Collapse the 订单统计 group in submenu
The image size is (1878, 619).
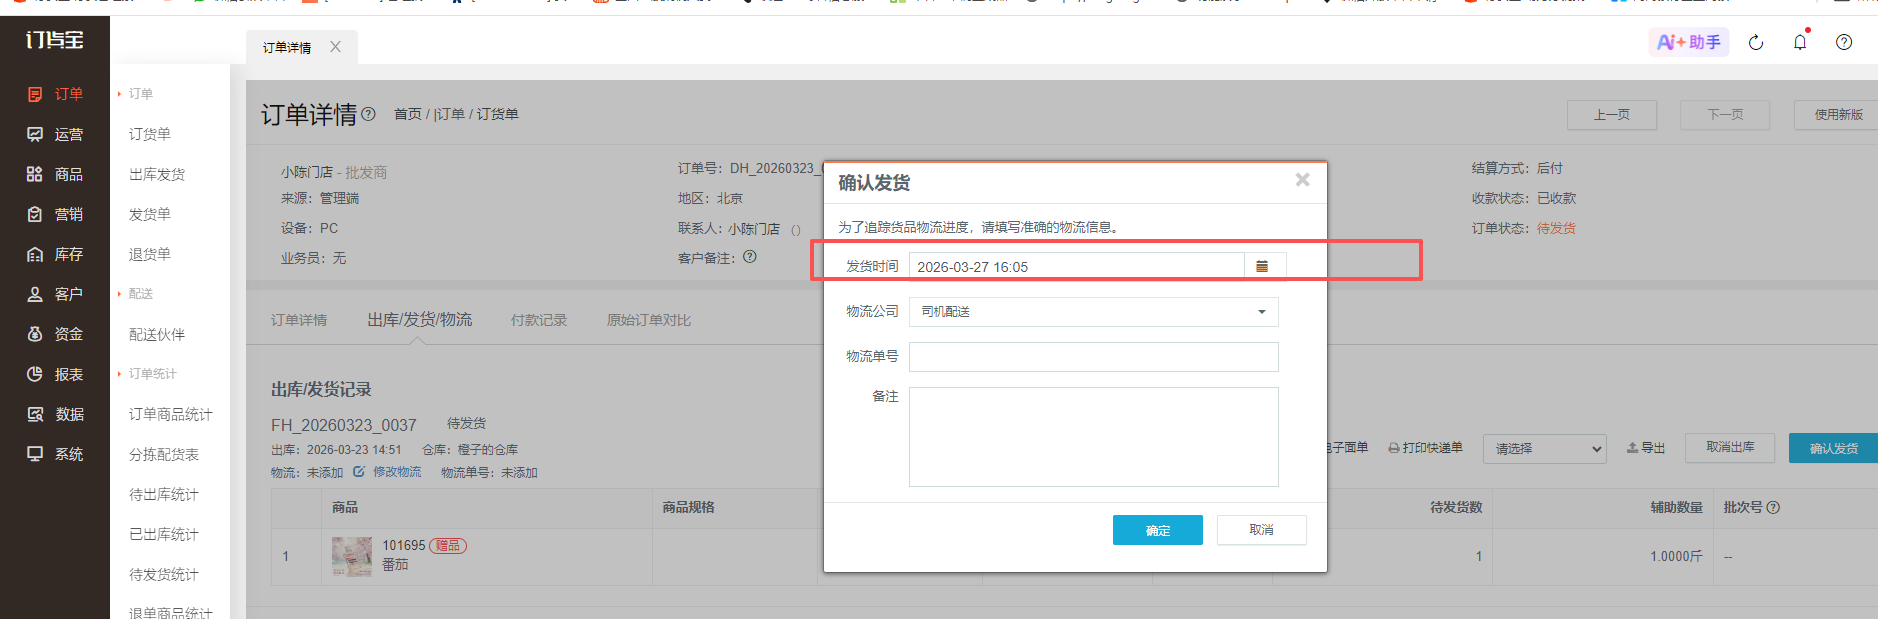pos(148,374)
